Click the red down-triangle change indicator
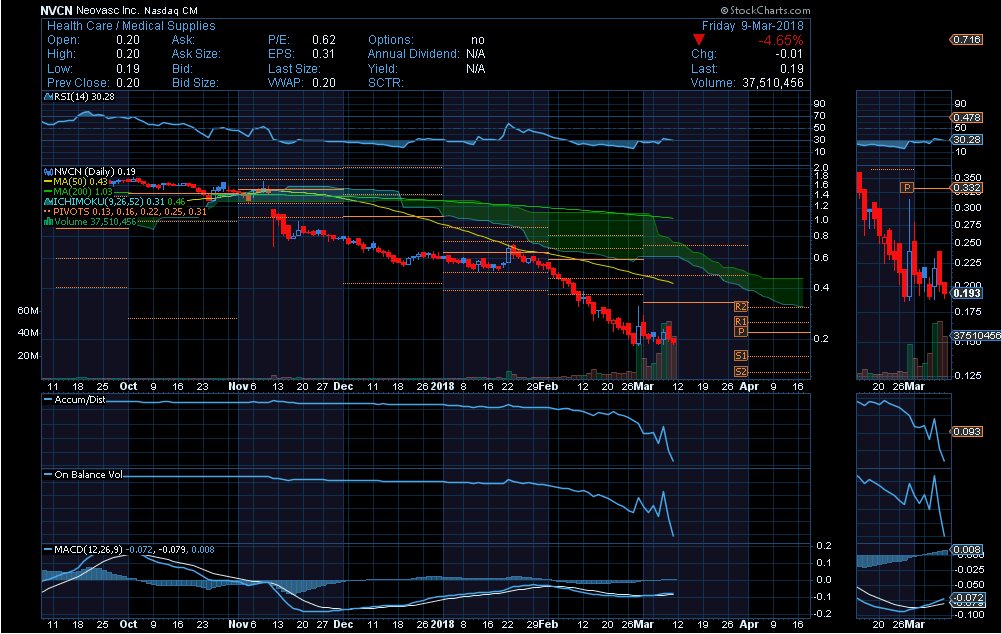 pyautogui.click(x=699, y=40)
